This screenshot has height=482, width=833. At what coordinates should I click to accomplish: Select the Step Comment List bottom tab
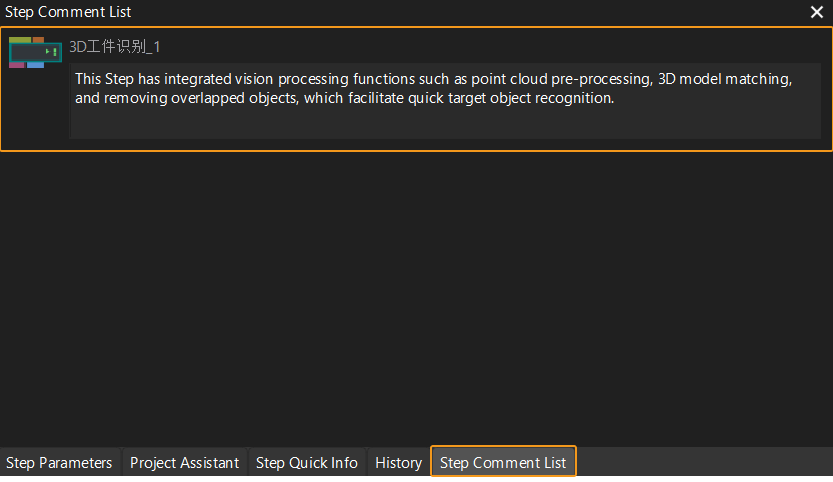(x=503, y=463)
